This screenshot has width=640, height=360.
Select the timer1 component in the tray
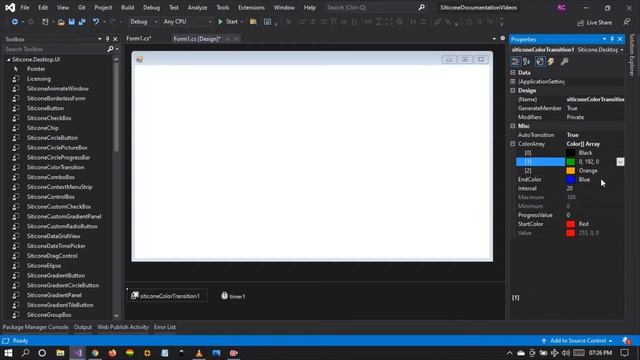pos(233,296)
